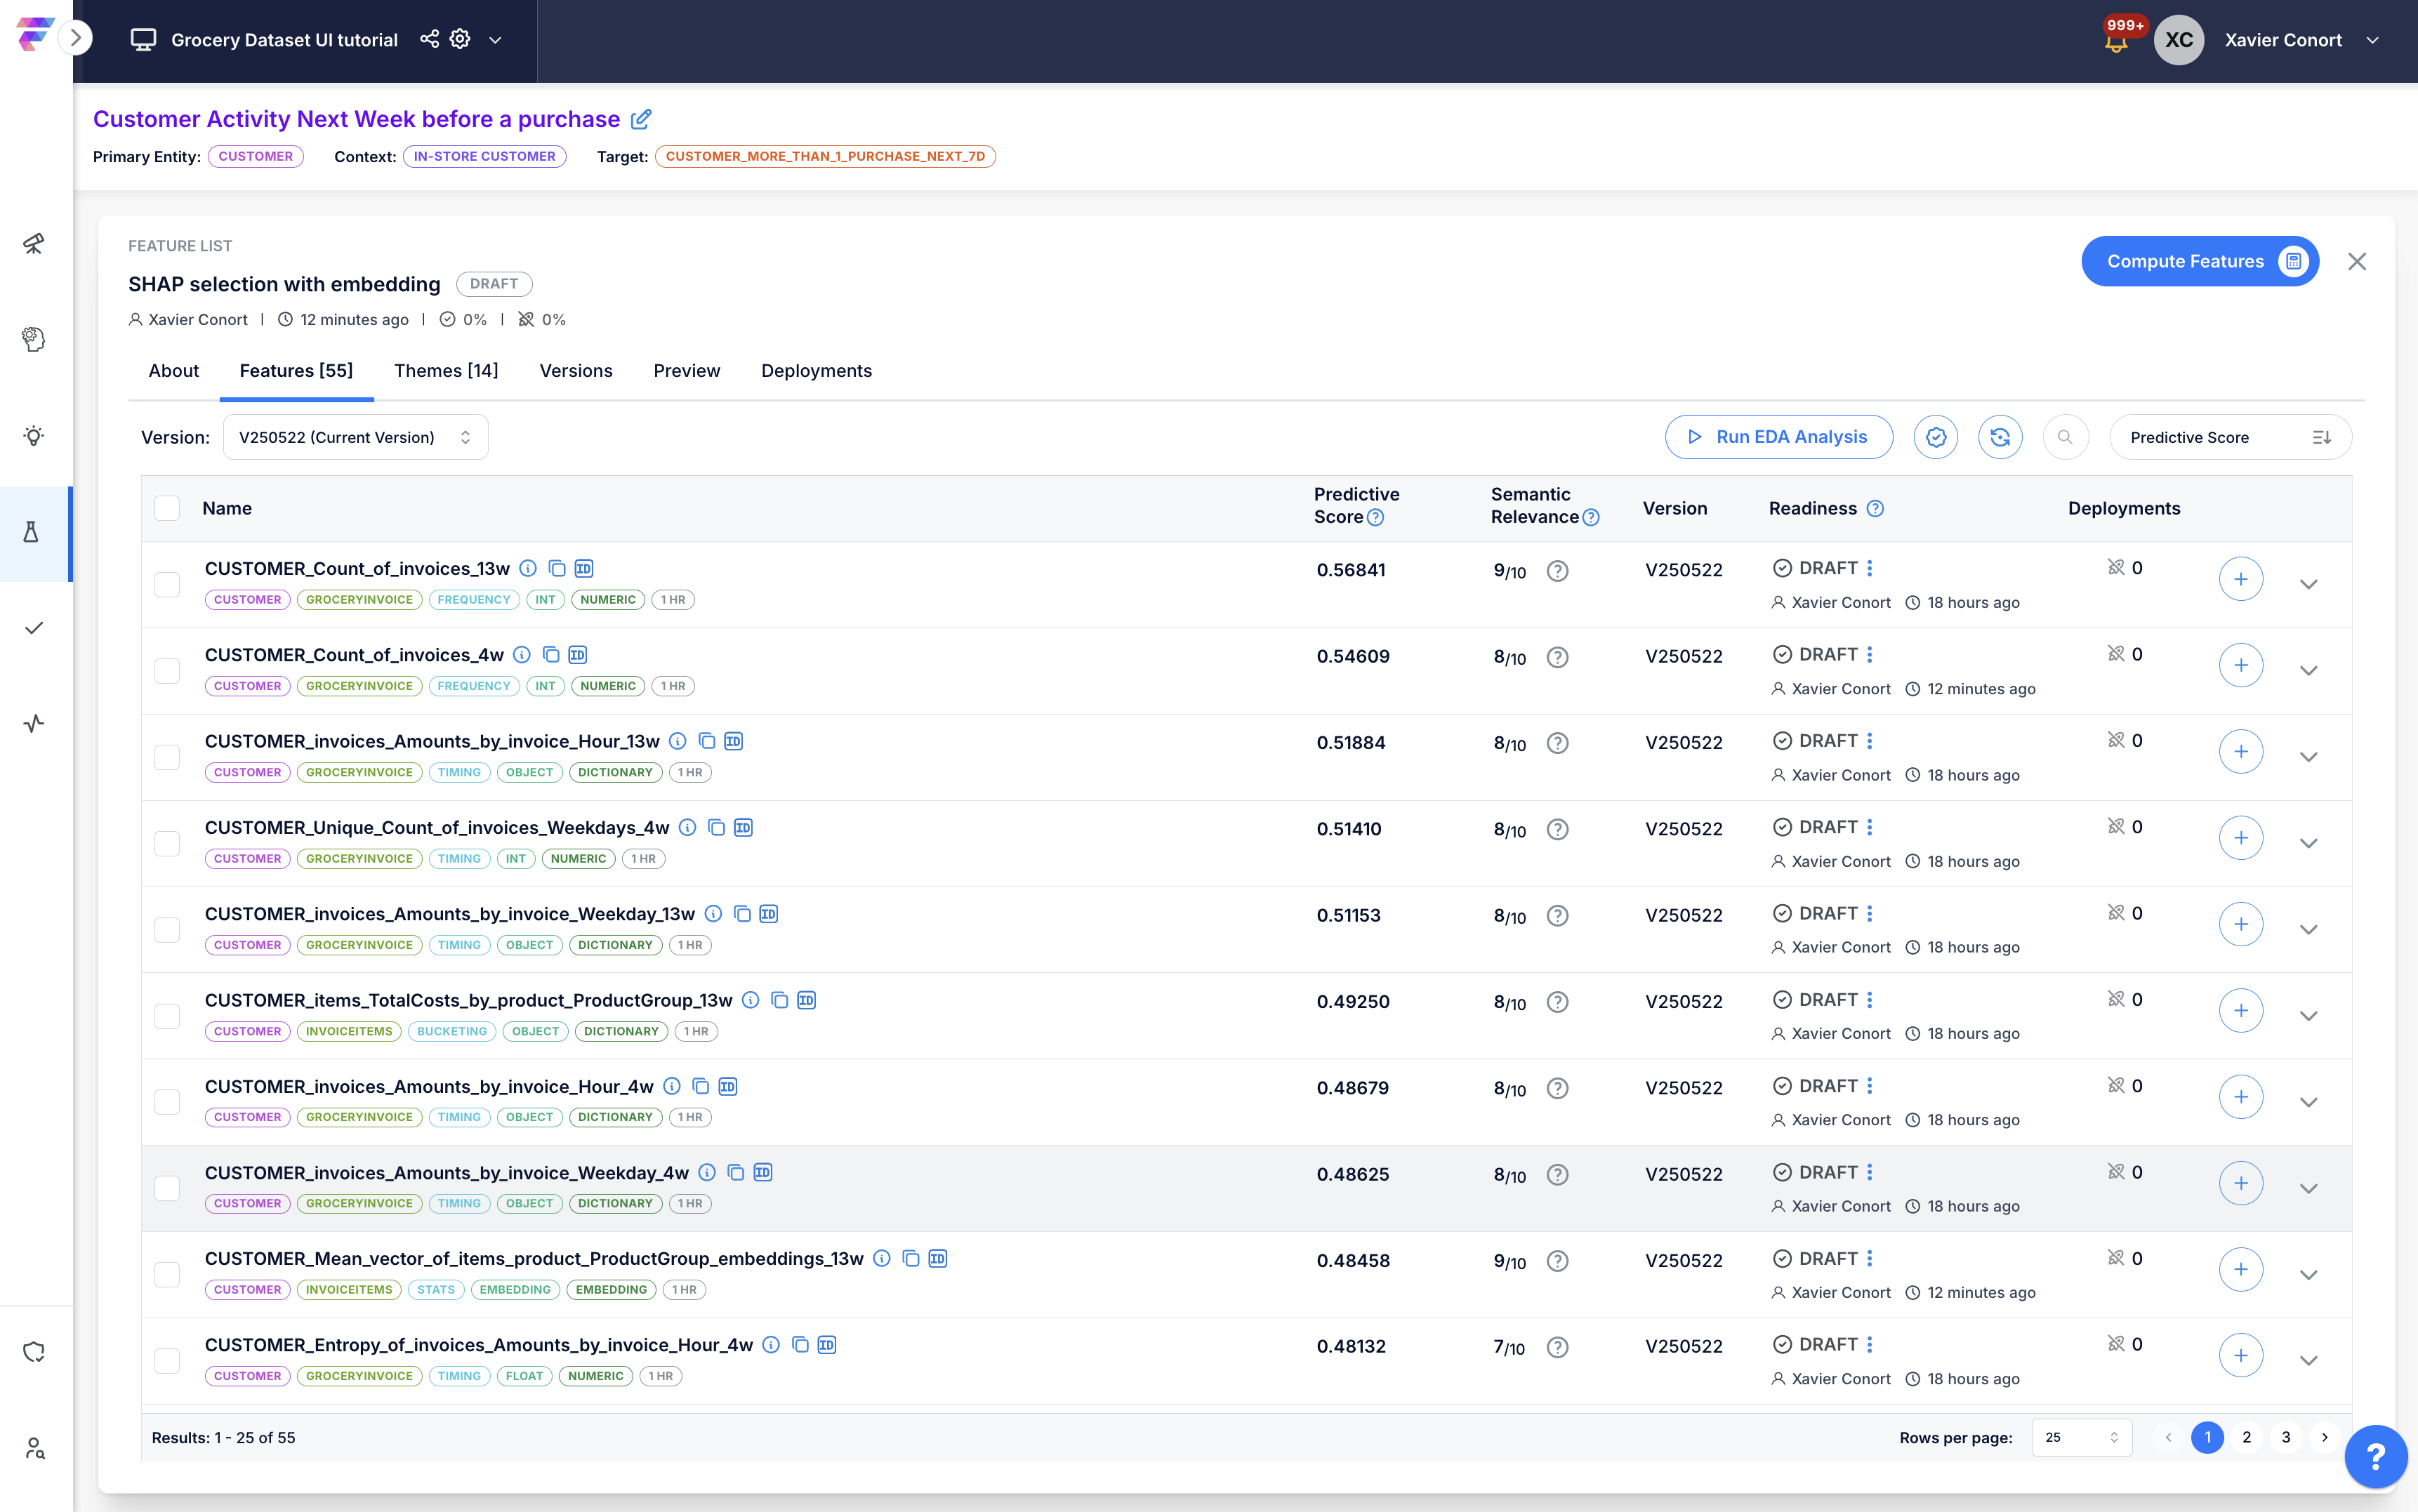The image size is (2418, 1512).
Task: Check the select-all checkbox in table header
Action: coord(167,508)
